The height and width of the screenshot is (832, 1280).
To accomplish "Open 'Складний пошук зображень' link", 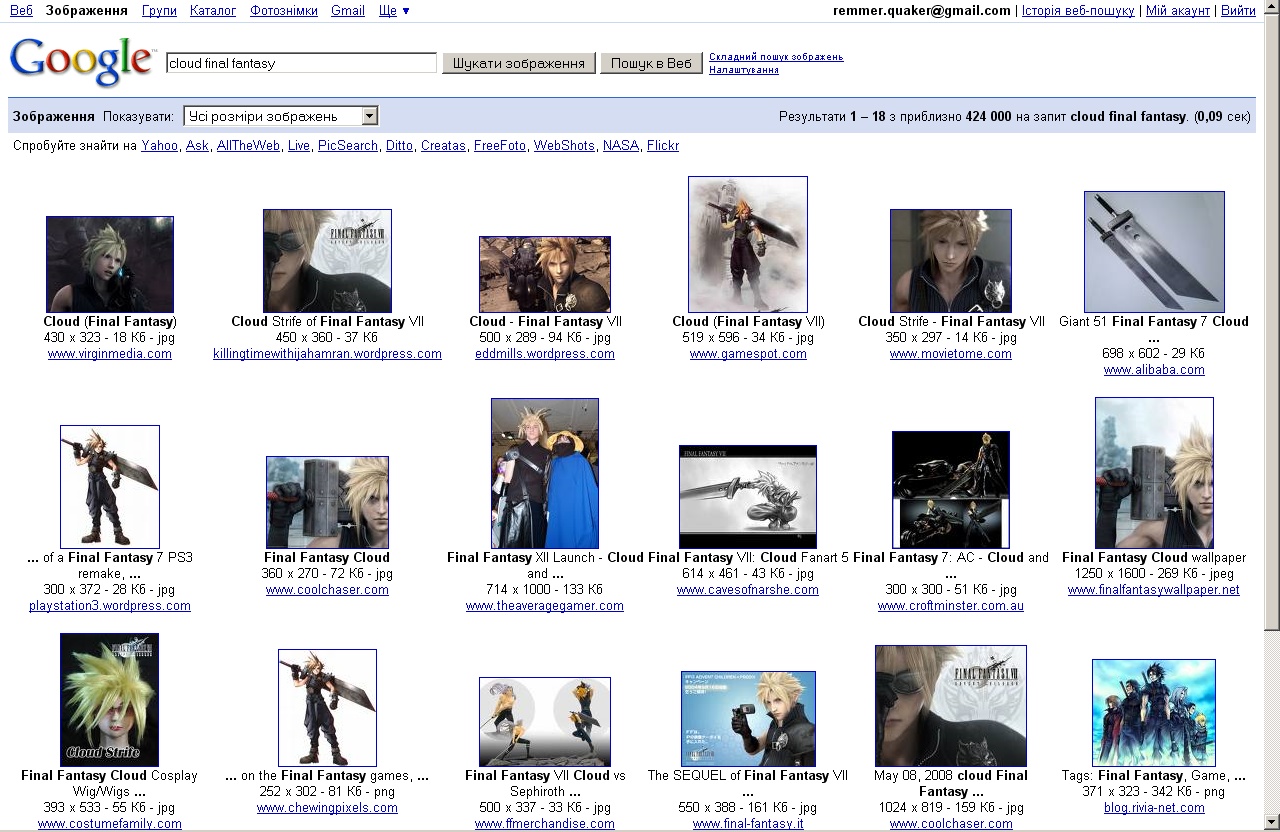I will pos(776,57).
